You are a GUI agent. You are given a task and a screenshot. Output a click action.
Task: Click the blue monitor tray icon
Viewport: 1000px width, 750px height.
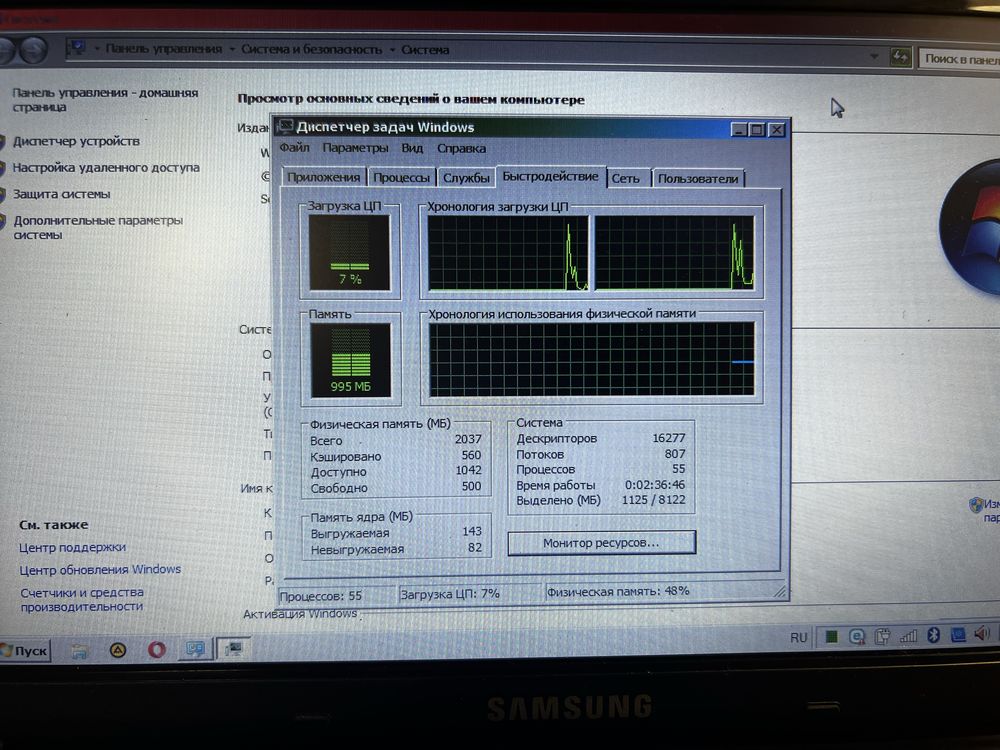pos(958,633)
